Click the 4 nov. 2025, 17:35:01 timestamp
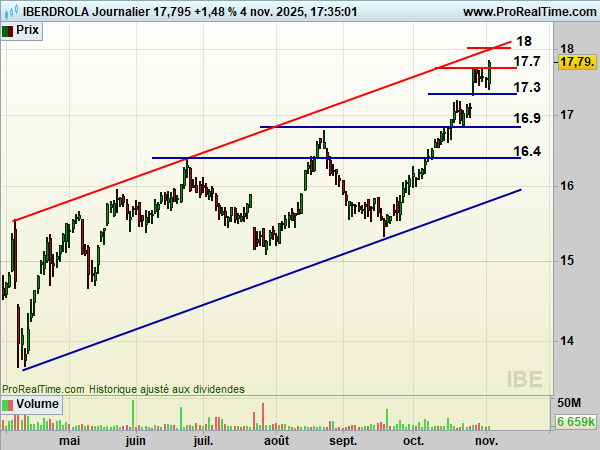600x450 pixels. [x=298, y=11]
